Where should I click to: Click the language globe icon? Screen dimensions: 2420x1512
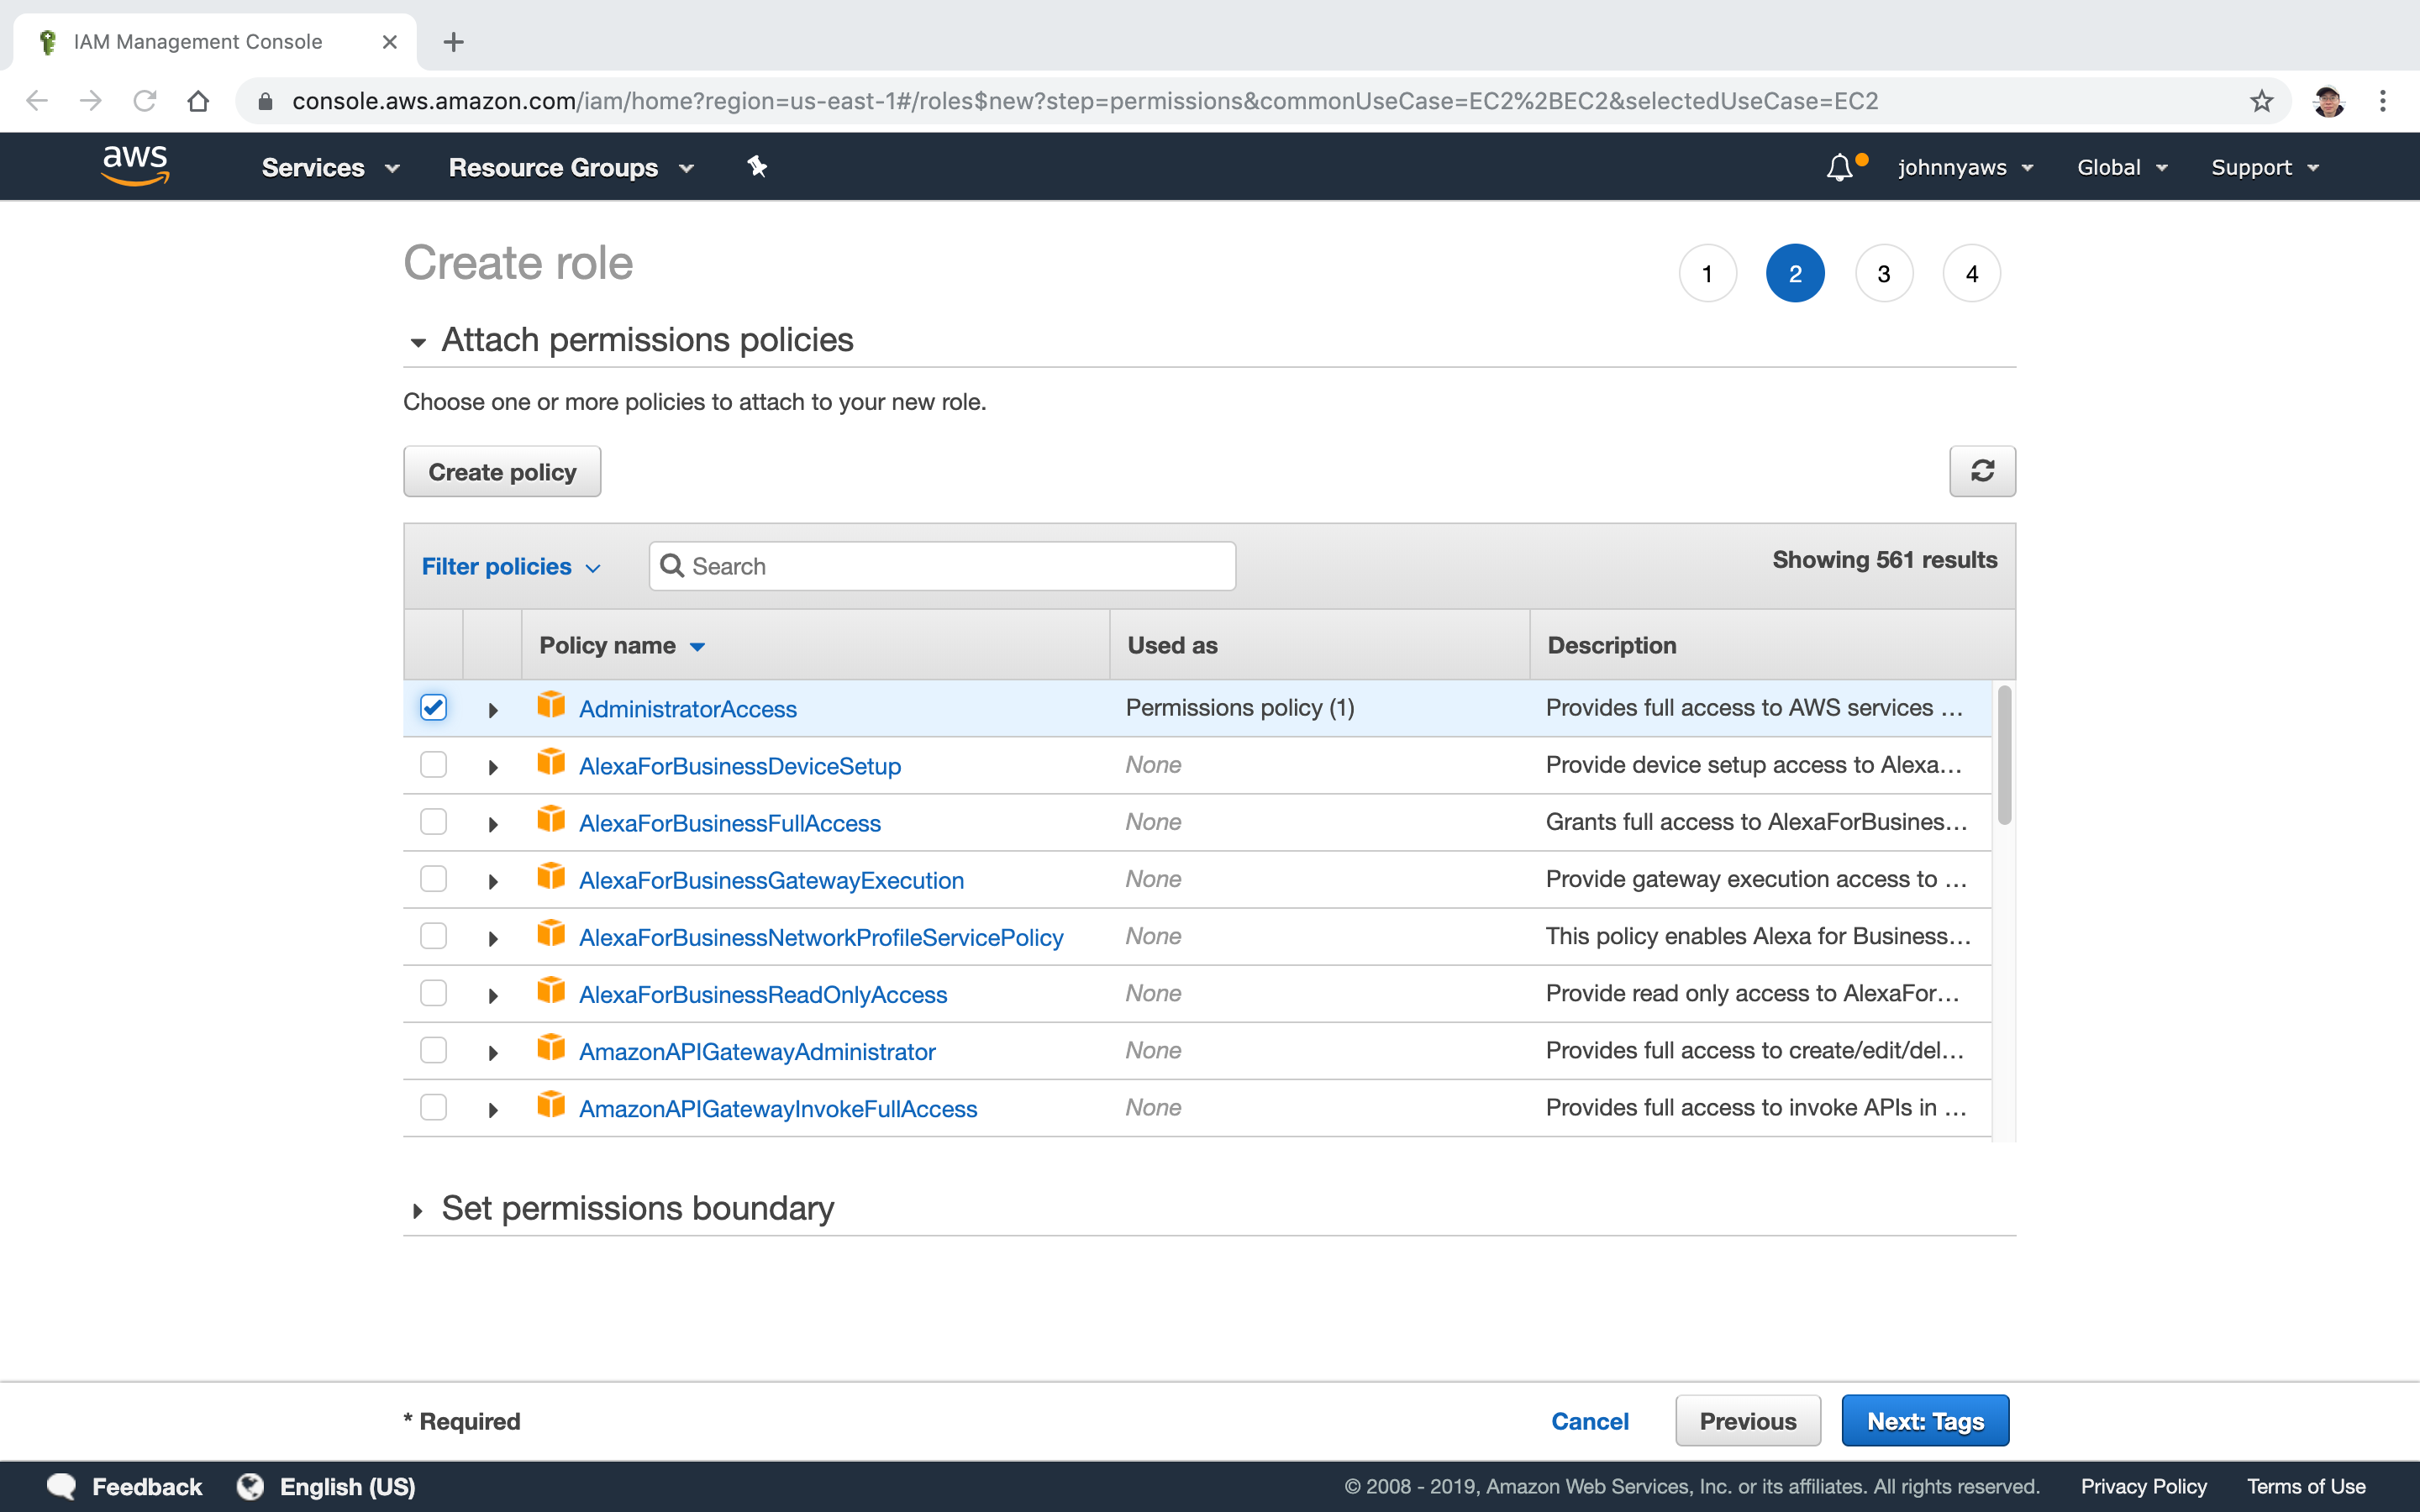[x=250, y=1486]
